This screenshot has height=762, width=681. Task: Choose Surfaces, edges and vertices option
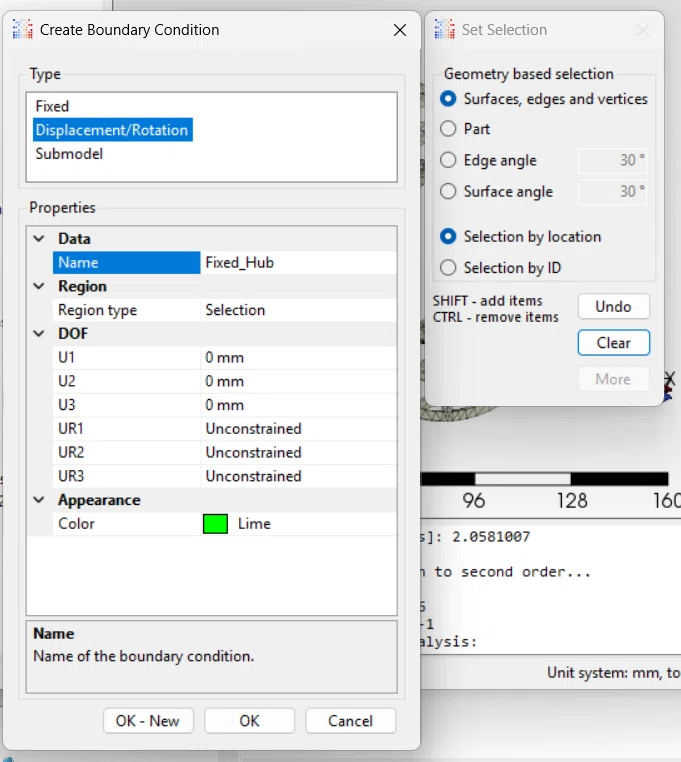point(543,99)
